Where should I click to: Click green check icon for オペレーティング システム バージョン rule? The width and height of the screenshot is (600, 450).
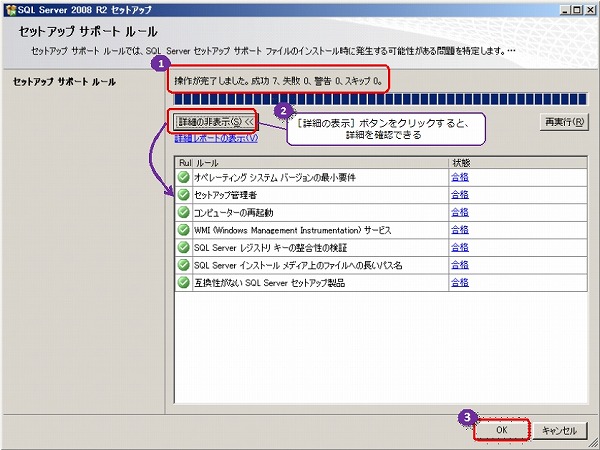(x=184, y=177)
